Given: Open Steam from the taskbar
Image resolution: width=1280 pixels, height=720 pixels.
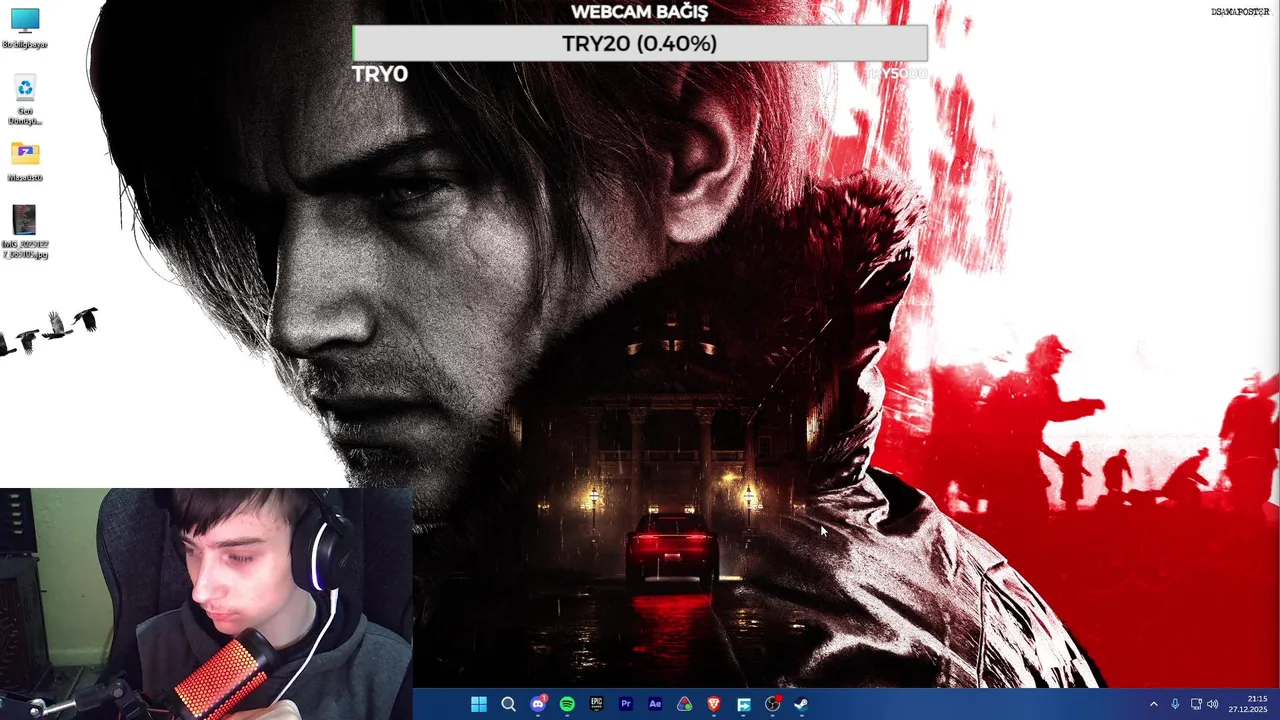Looking at the screenshot, I should (x=802, y=704).
